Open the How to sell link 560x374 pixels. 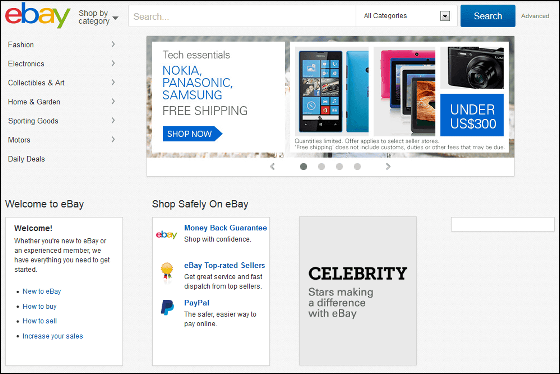pos(40,321)
